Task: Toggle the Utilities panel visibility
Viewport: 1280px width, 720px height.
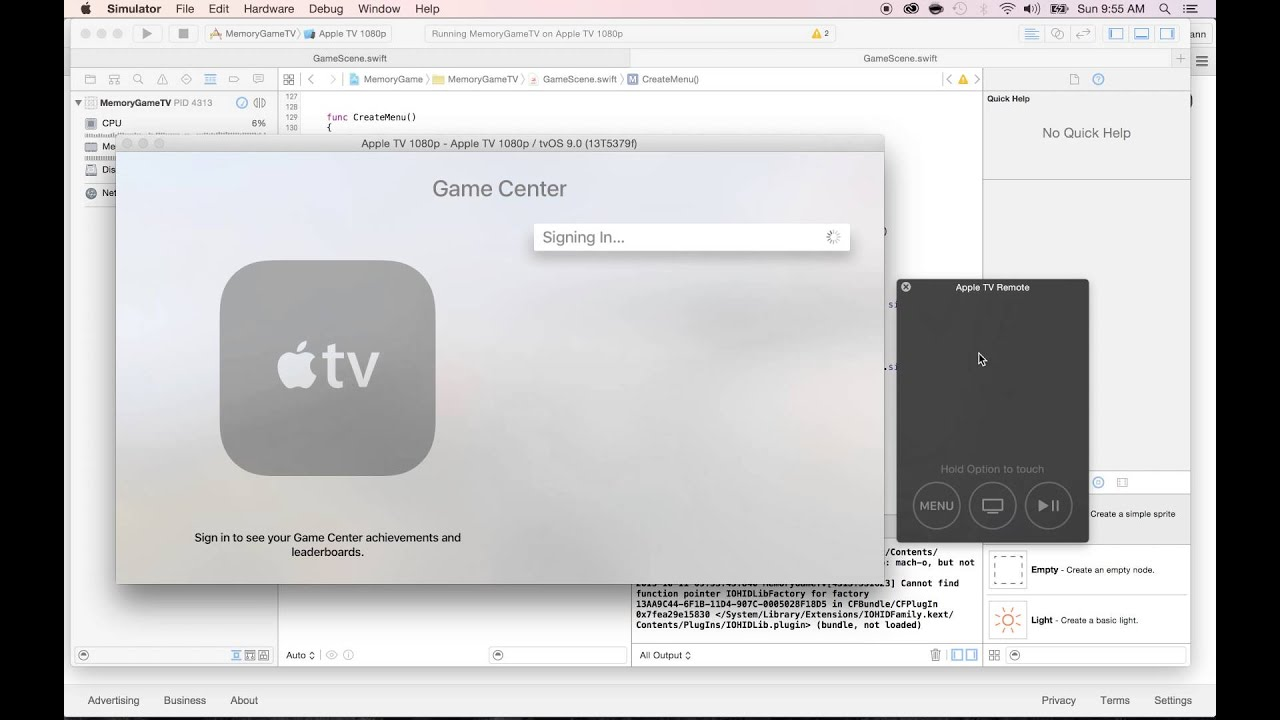Action: (x=1167, y=33)
